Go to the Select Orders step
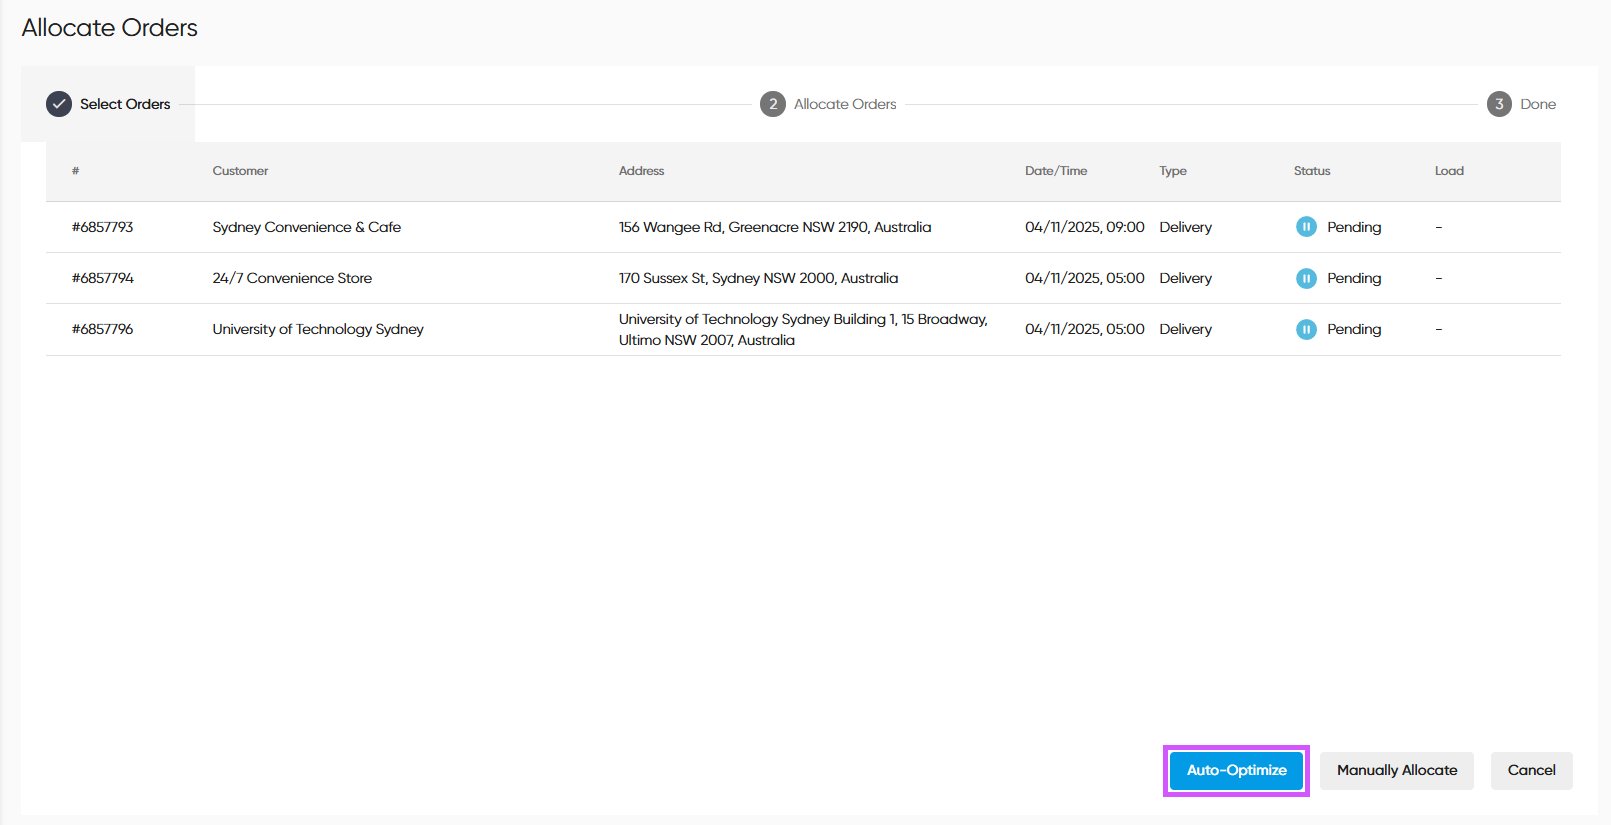The image size is (1611, 825). pos(125,104)
